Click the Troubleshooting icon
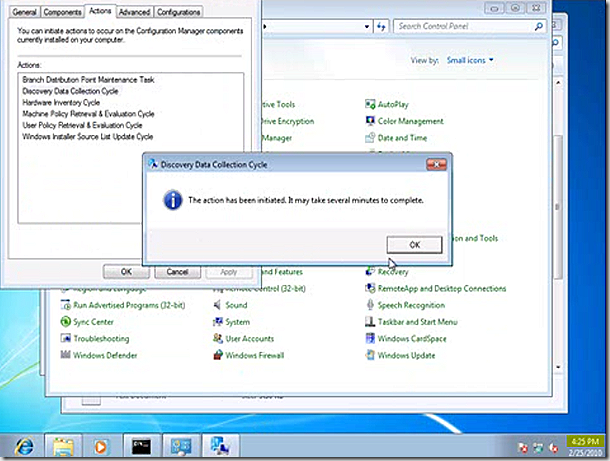The height and width of the screenshot is (461, 610). pos(65,338)
